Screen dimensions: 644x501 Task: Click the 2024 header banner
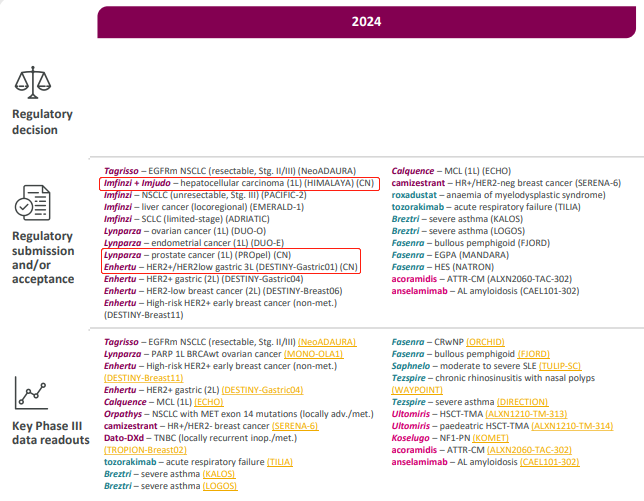pos(366,22)
